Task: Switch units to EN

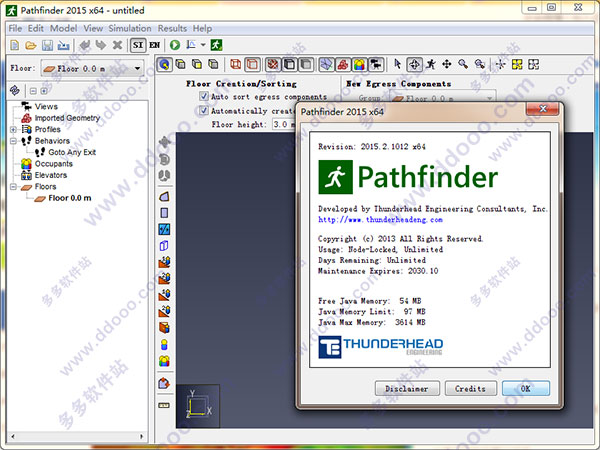Action: point(154,45)
